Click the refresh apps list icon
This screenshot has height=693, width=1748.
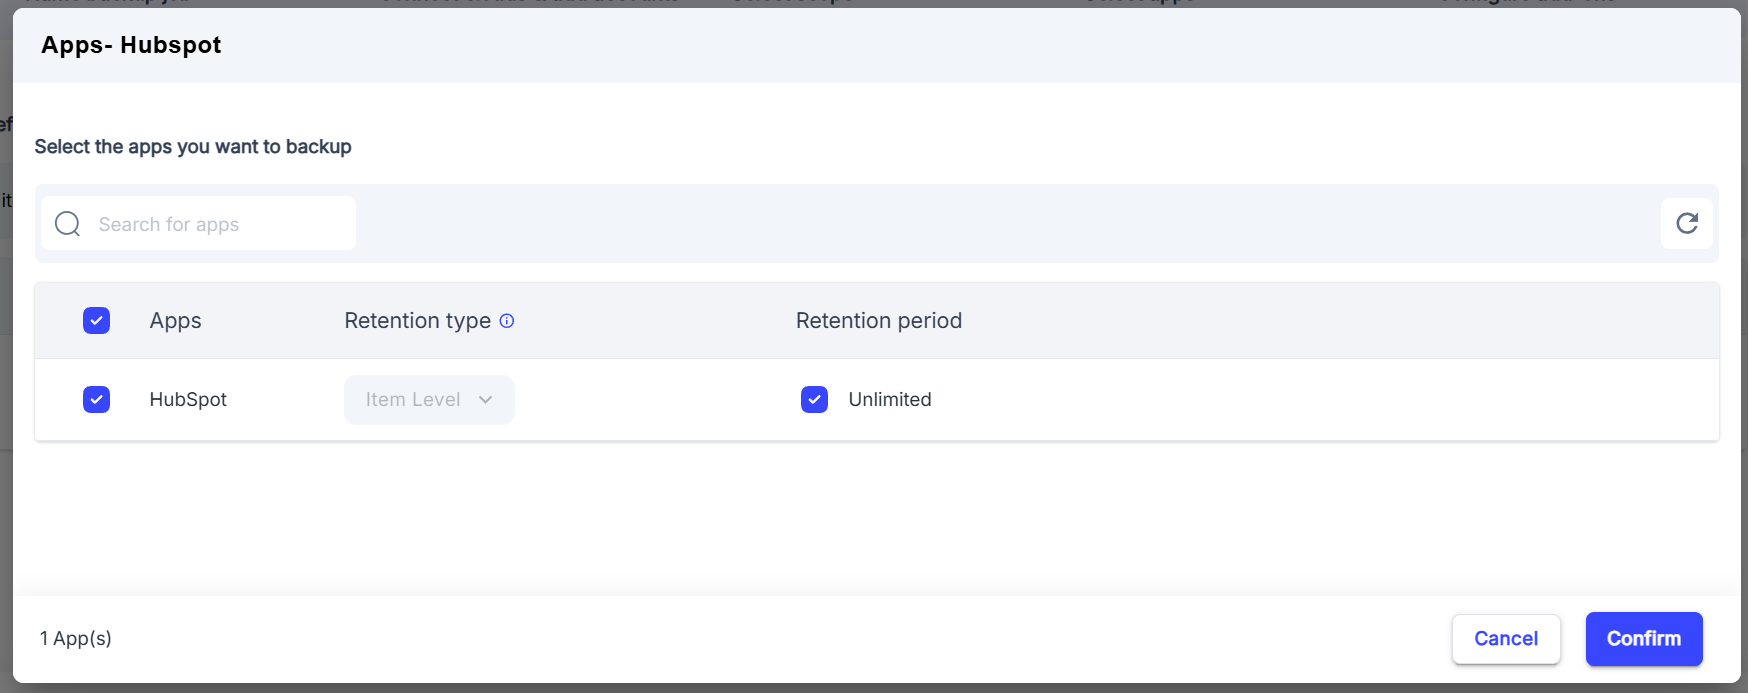[x=1686, y=223]
